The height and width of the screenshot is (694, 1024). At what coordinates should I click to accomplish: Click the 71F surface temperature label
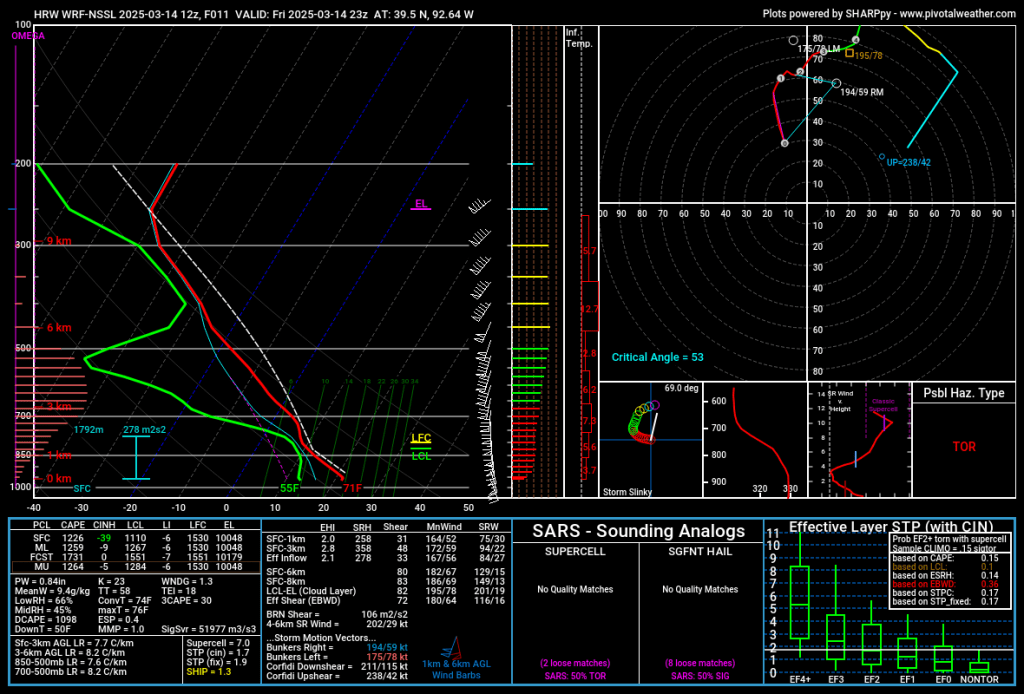(352, 488)
